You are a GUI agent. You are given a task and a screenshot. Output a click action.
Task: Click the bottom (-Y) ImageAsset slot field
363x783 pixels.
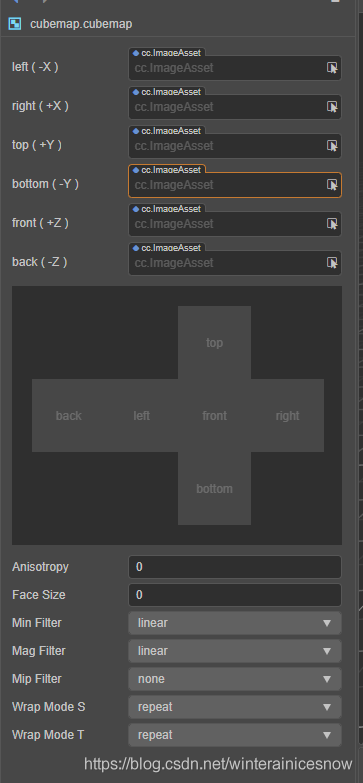[235, 185]
